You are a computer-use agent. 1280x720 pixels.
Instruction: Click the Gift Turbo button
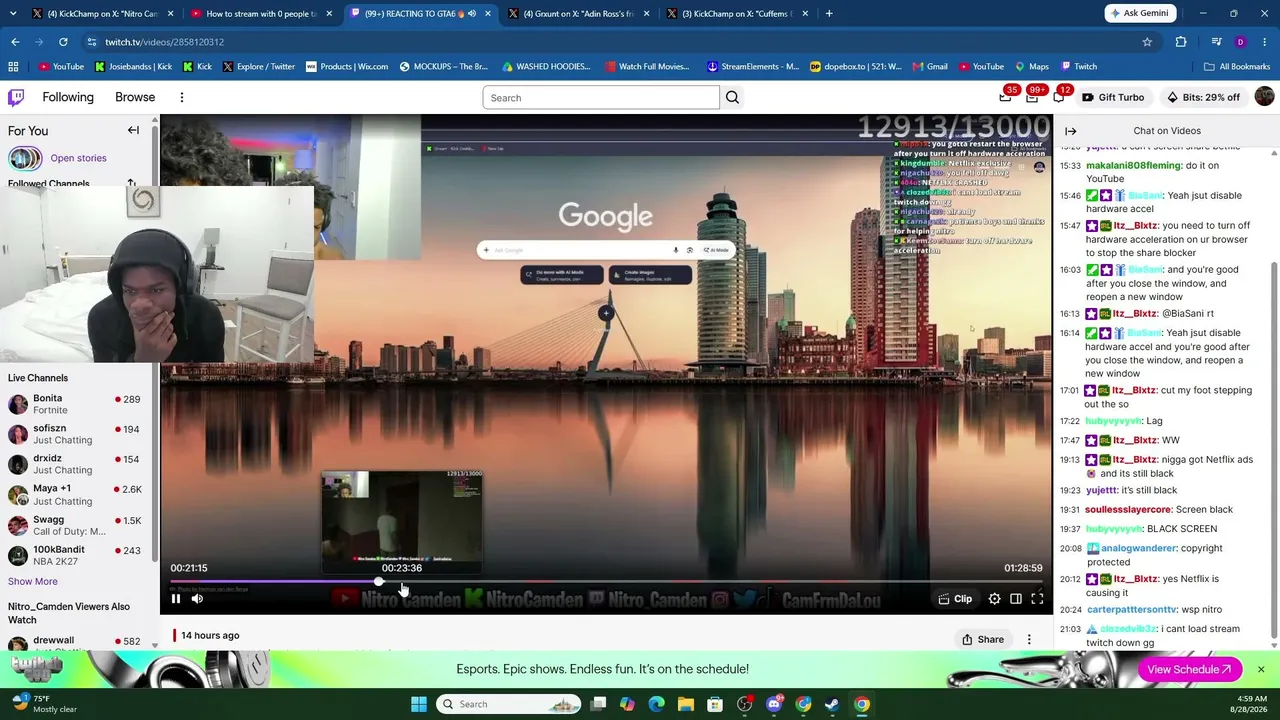pyautogui.click(x=1113, y=97)
